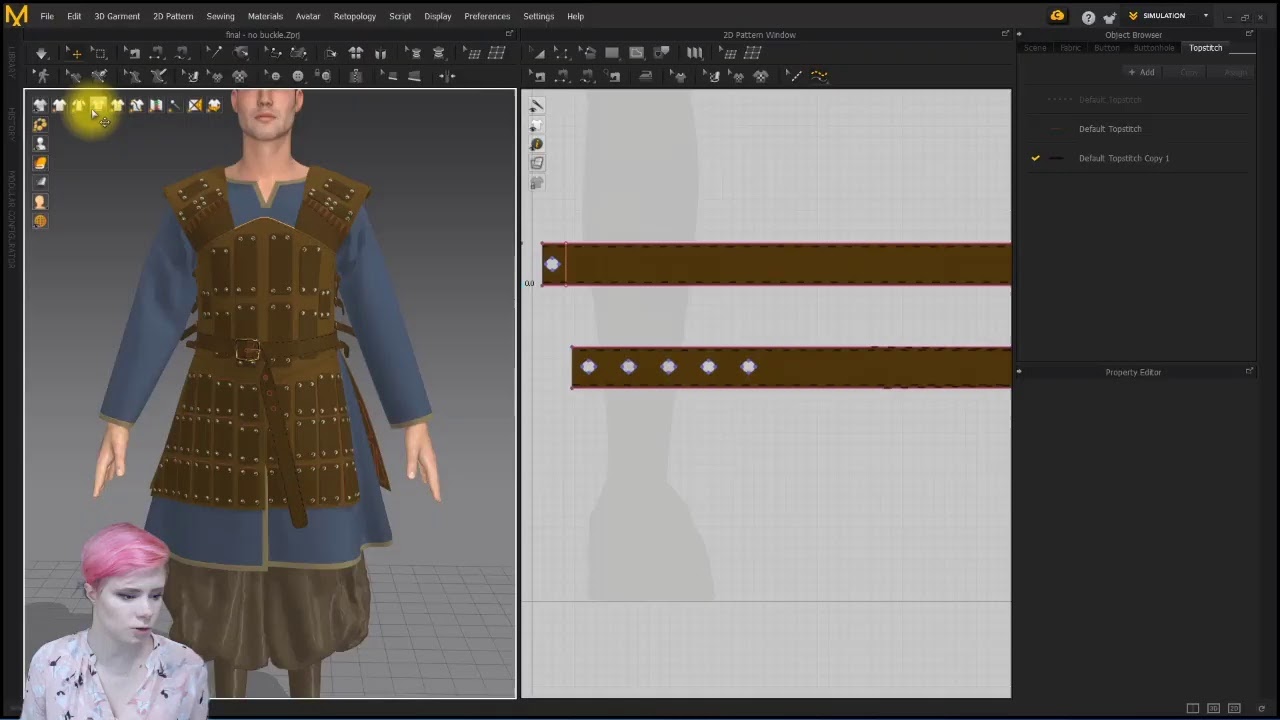Image resolution: width=1280 pixels, height=720 pixels.
Task: Click the first hole on lower belt pattern
Action: point(588,367)
